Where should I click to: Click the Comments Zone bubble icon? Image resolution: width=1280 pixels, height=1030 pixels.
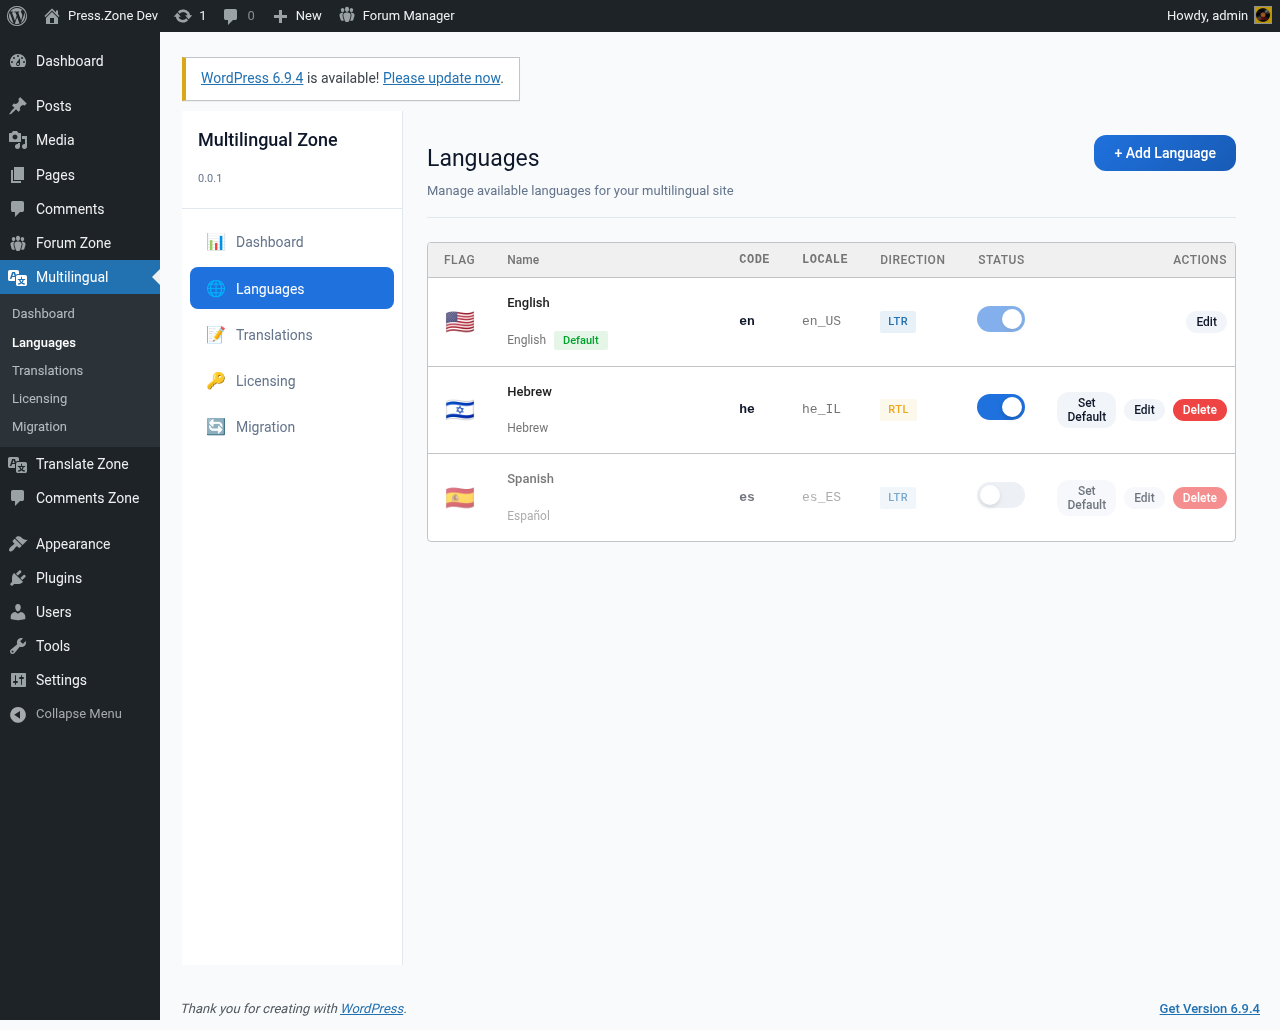click(x=18, y=498)
